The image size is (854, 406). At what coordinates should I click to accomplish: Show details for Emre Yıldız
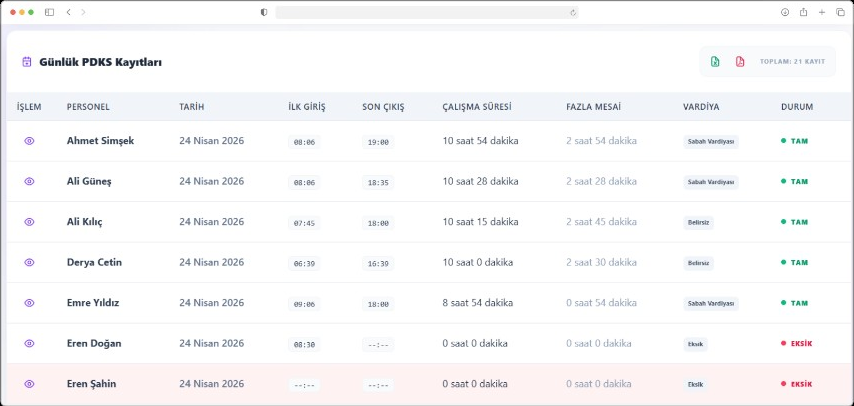(x=29, y=303)
